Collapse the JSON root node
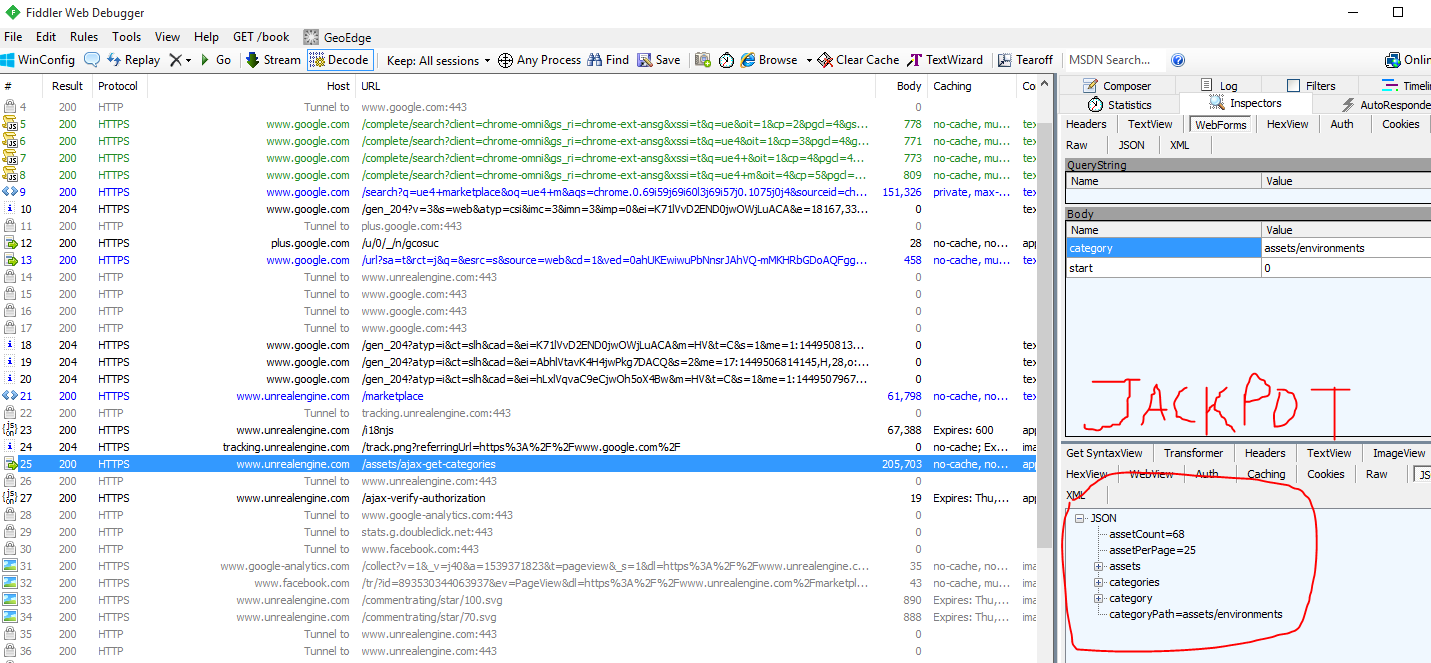Screen dimensions: 1431x663 click(x=1078, y=517)
